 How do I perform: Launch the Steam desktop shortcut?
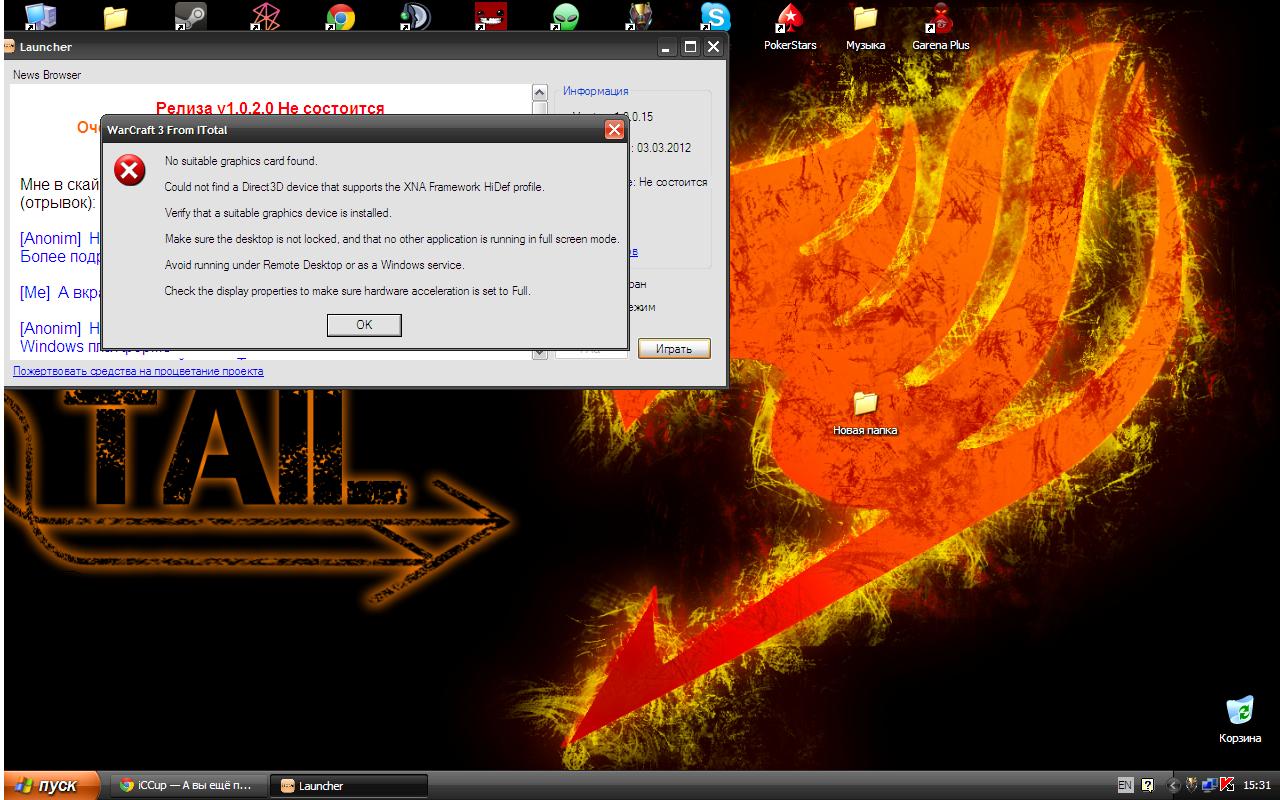click(190, 16)
